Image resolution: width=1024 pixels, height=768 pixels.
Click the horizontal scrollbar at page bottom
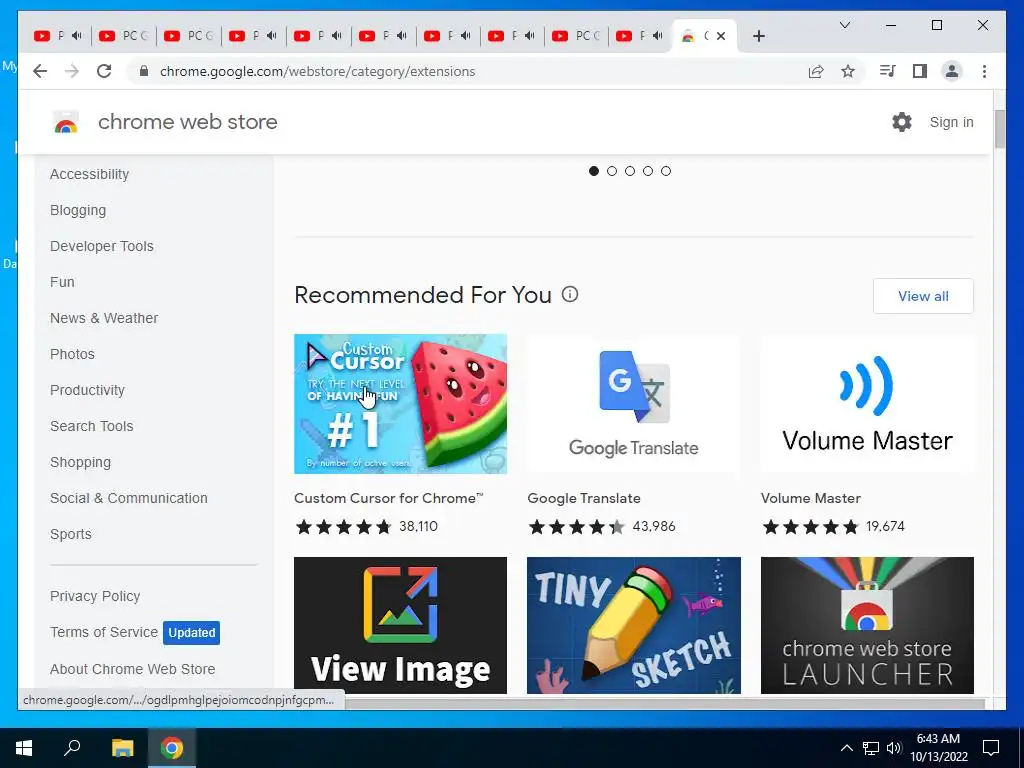tap(665, 704)
